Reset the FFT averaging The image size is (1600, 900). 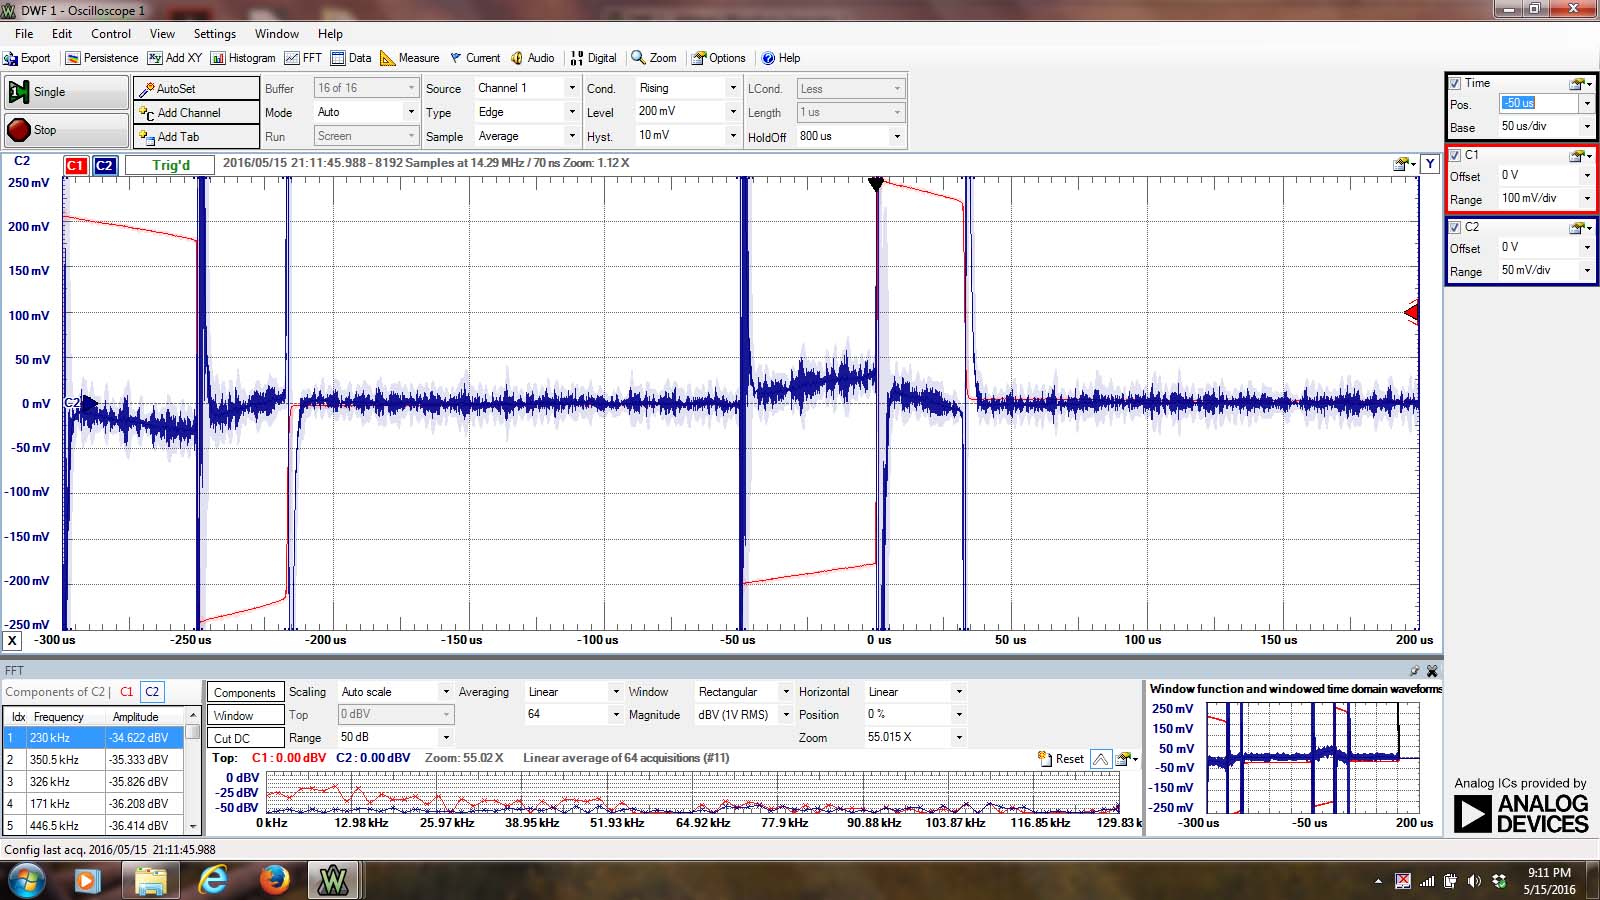(1061, 759)
